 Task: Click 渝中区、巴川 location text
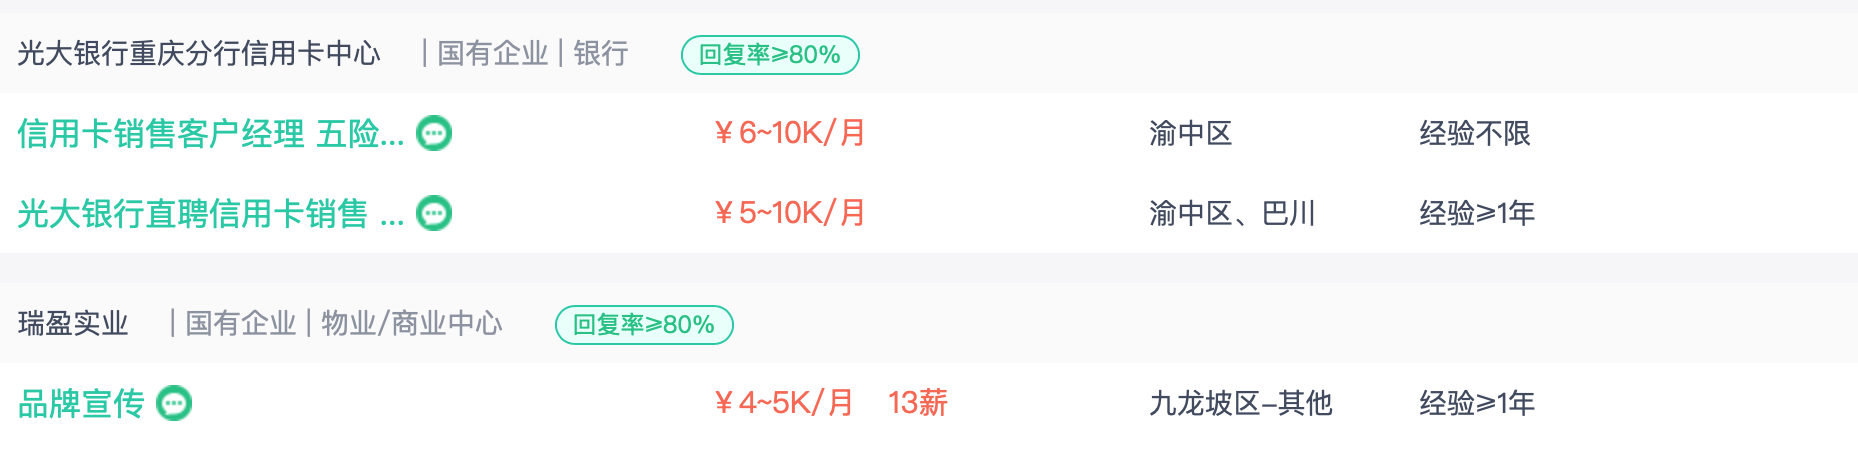click(1232, 213)
